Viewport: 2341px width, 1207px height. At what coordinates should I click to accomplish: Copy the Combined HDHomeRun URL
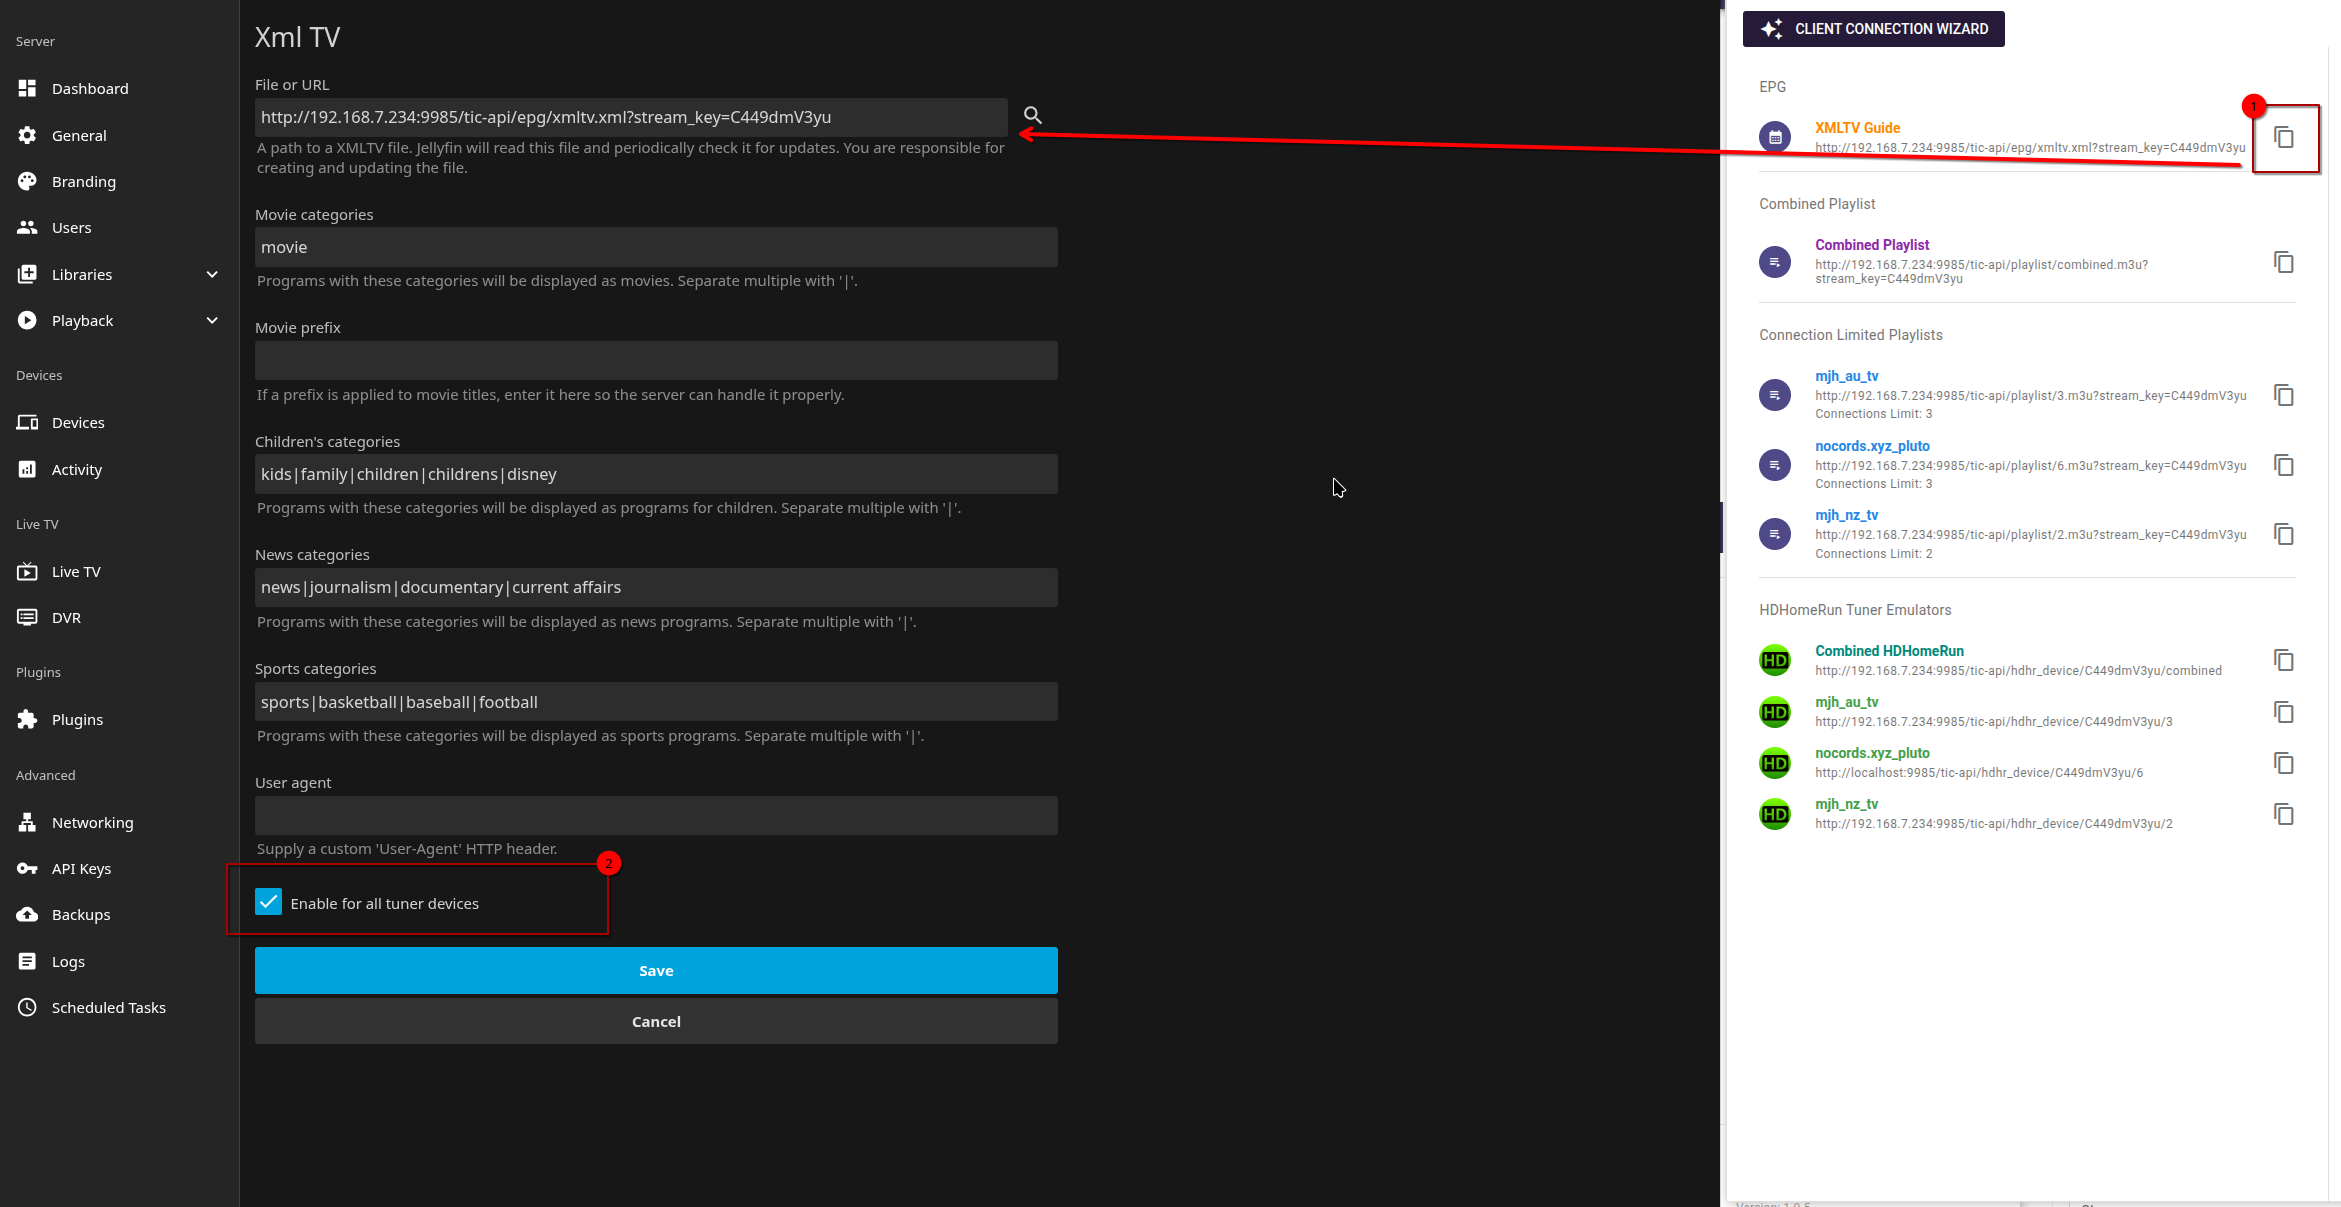click(2285, 660)
